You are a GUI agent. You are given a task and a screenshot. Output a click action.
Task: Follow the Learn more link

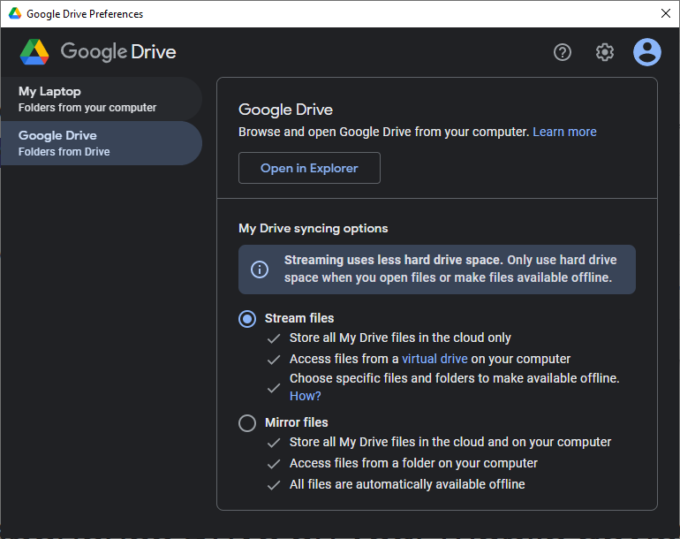[564, 132]
